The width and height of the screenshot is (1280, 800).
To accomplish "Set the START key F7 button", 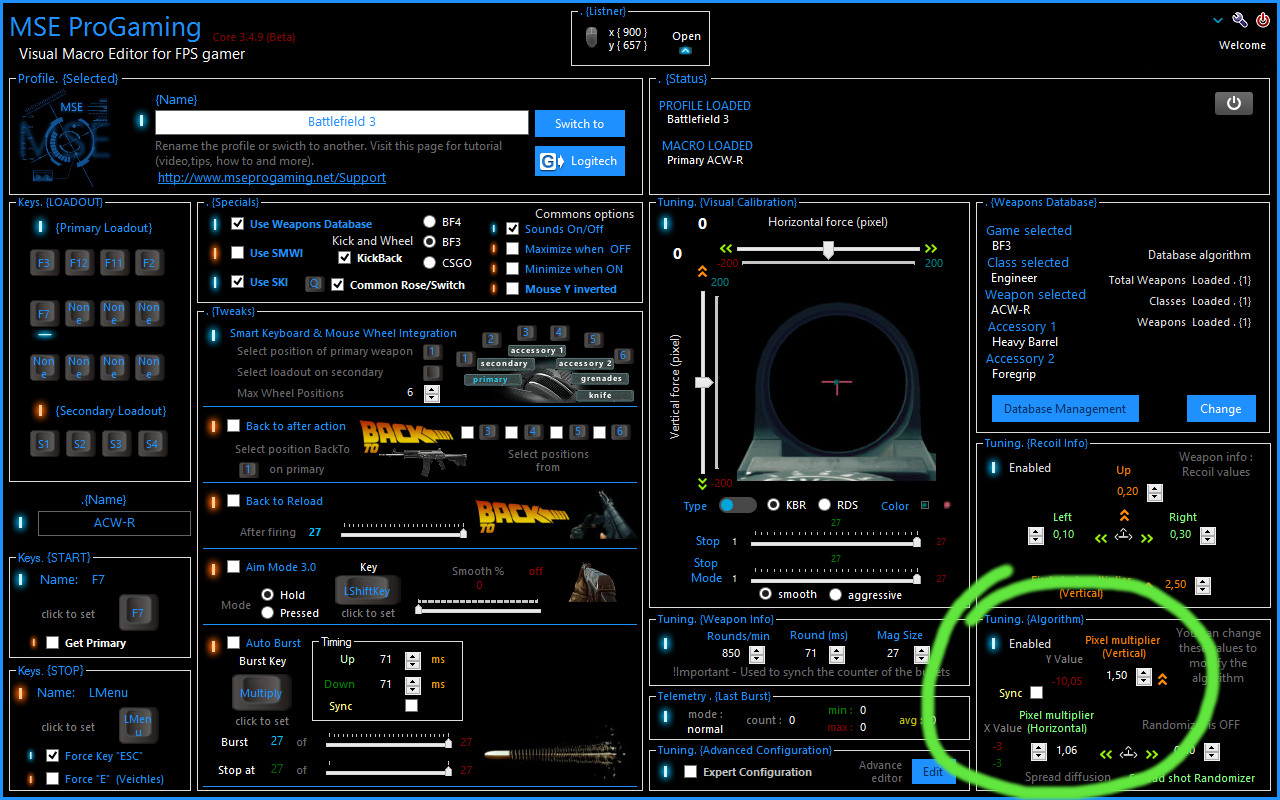I will tap(138, 613).
